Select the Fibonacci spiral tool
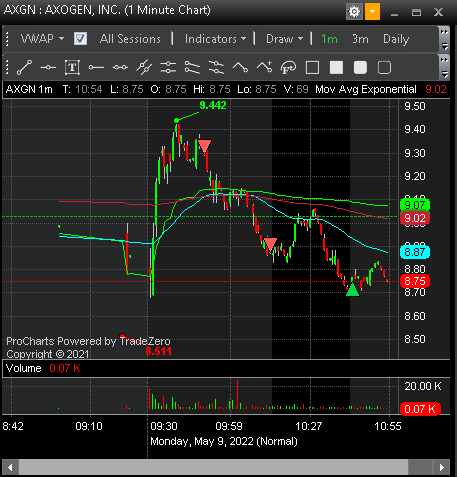This screenshot has height=477, width=457. [288, 68]
